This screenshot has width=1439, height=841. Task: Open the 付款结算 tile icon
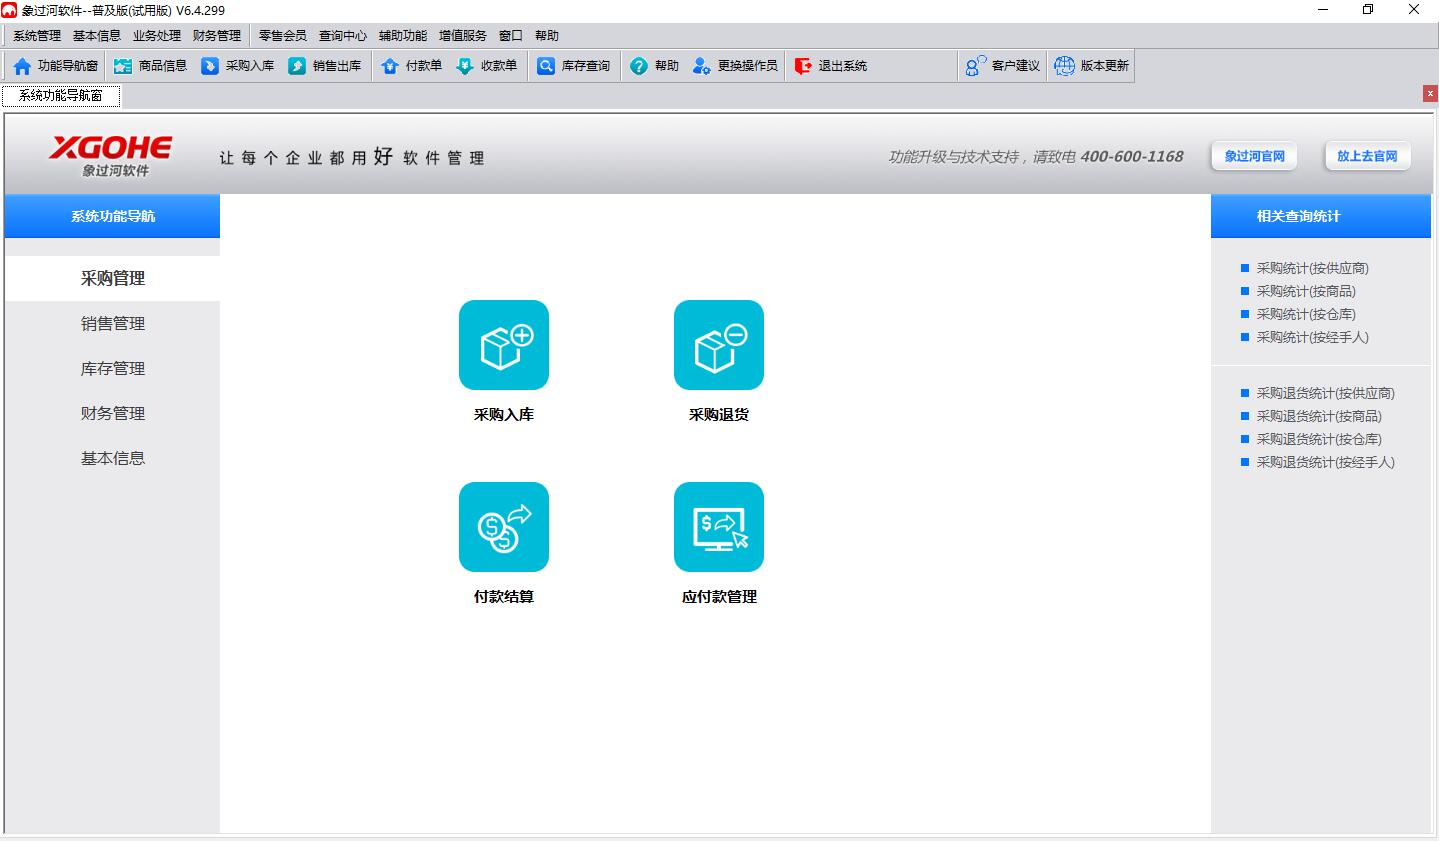click(x=504, y=527)
